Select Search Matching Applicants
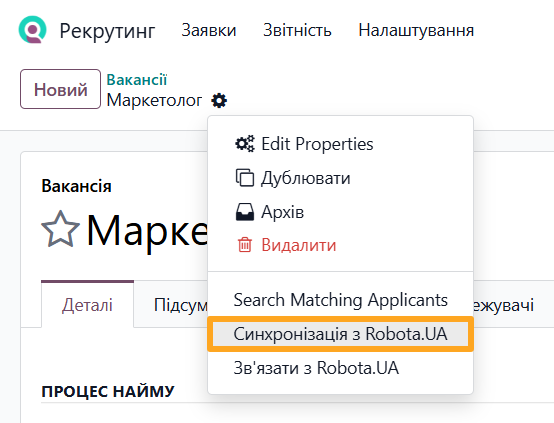The height and width of the screenshot is (423, 554). (x=340, y=300)
